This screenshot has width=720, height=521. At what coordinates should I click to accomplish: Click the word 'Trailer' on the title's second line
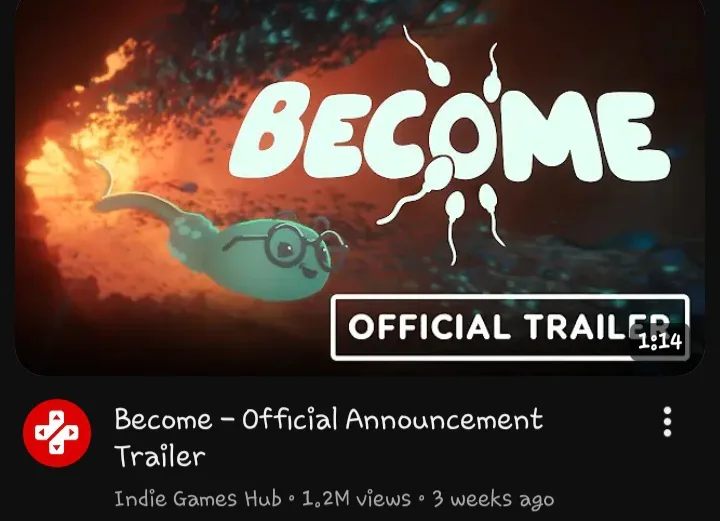(x=160, y=456)
